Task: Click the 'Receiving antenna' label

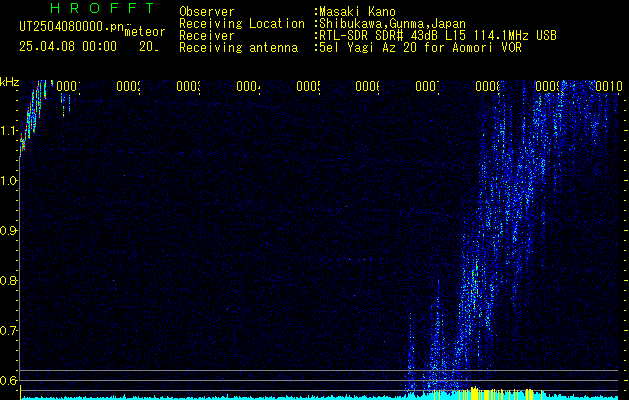Action: pyautogui.click(x=238, y=48)
